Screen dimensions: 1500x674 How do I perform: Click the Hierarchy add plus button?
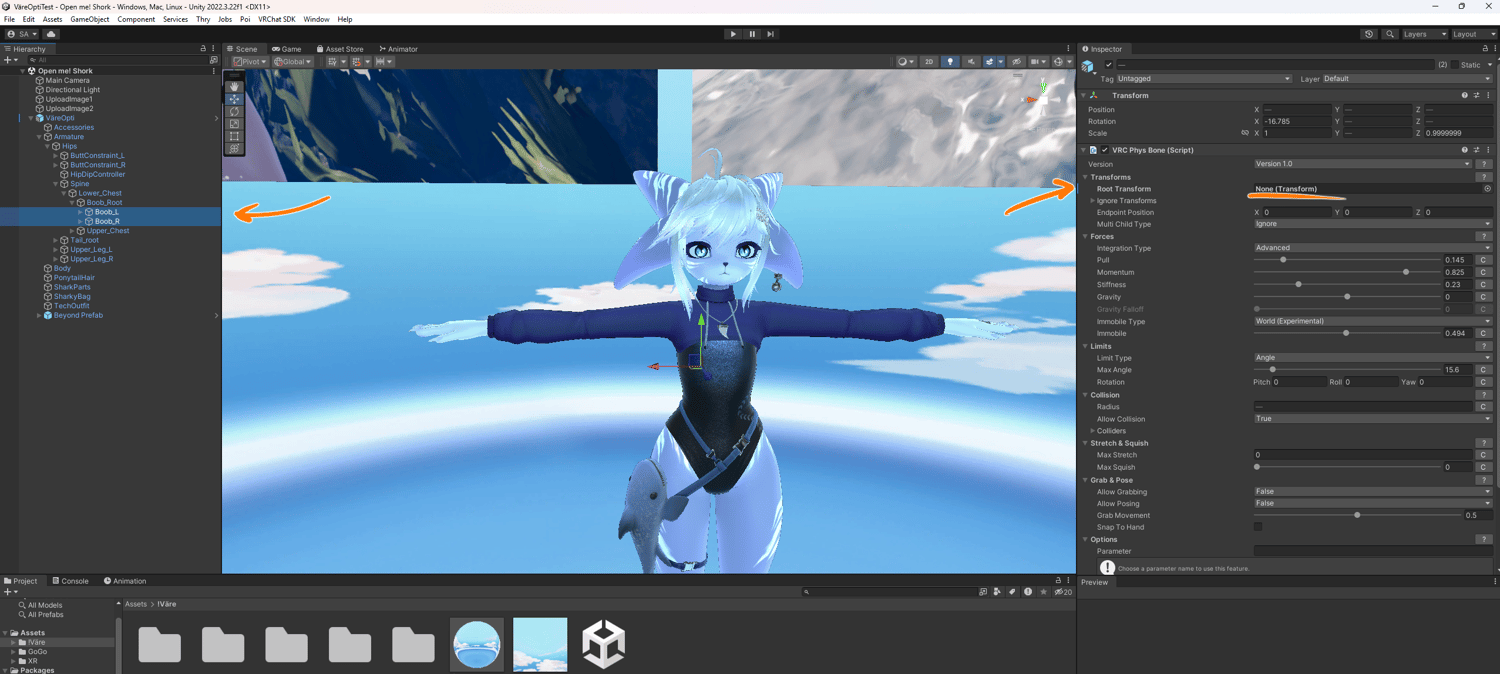pyautogui.click(x=9, y=60)
